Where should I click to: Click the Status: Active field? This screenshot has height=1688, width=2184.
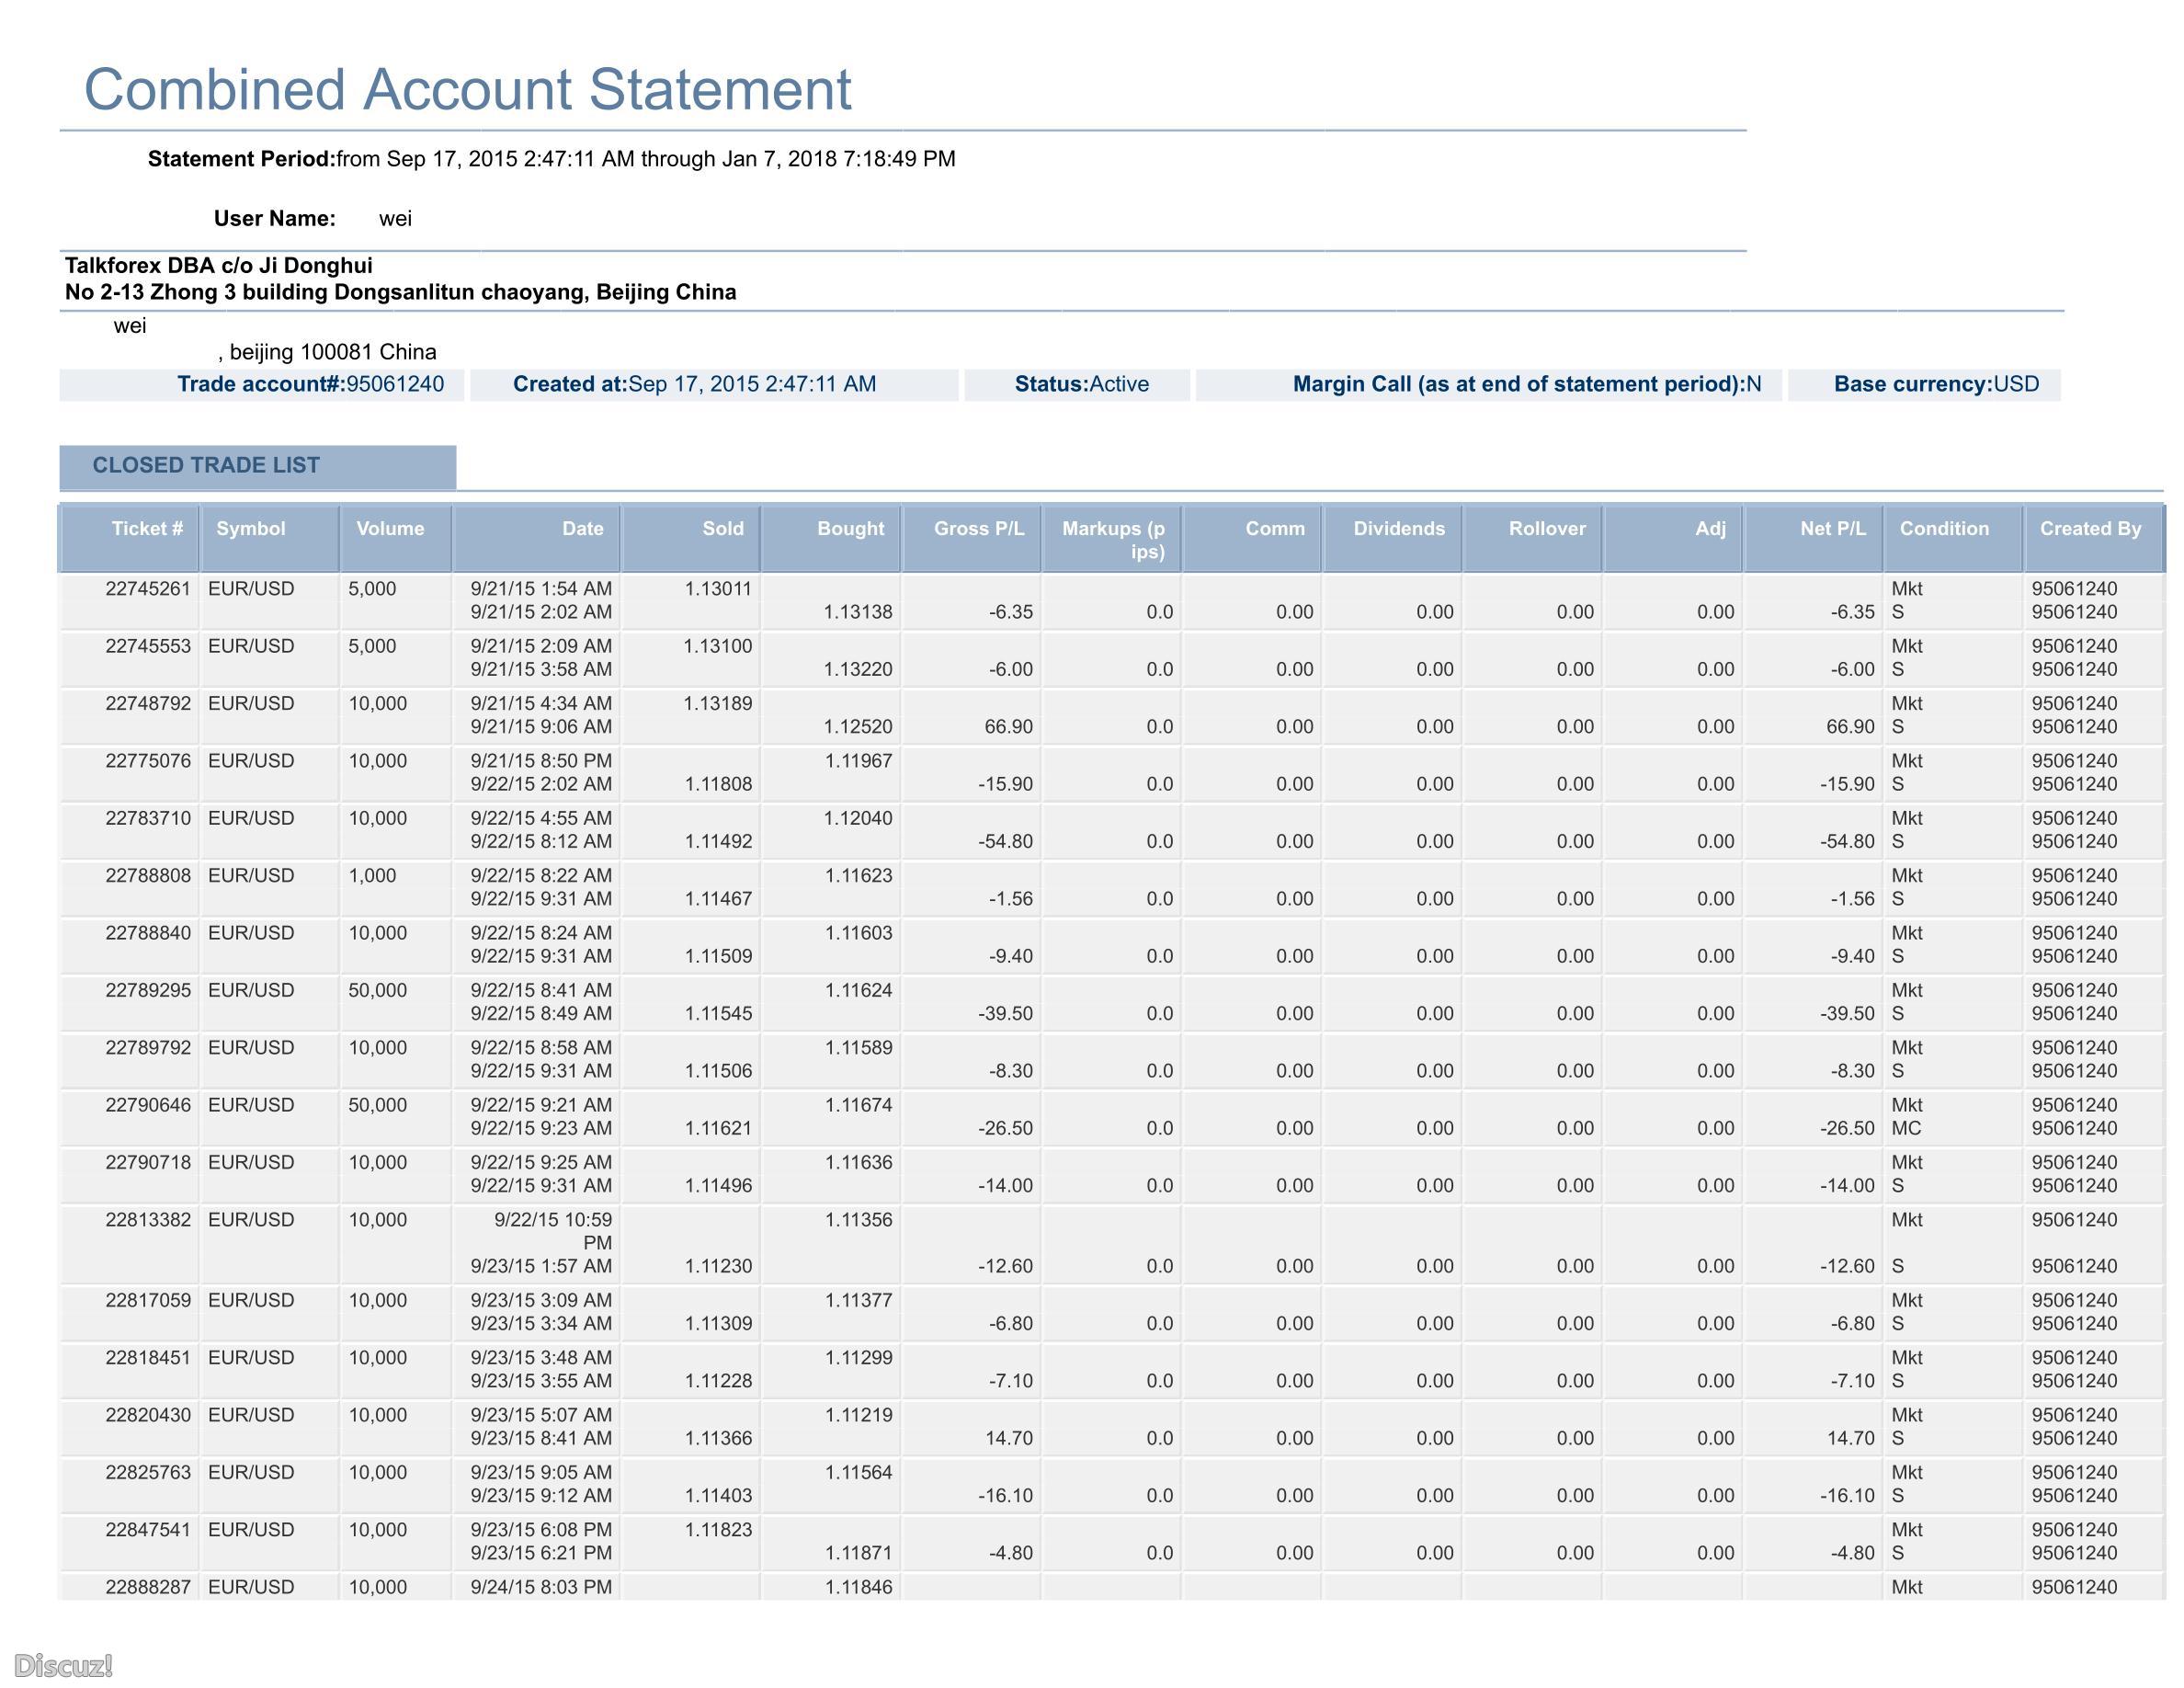pyautogui.click(x=1077, y=385)
